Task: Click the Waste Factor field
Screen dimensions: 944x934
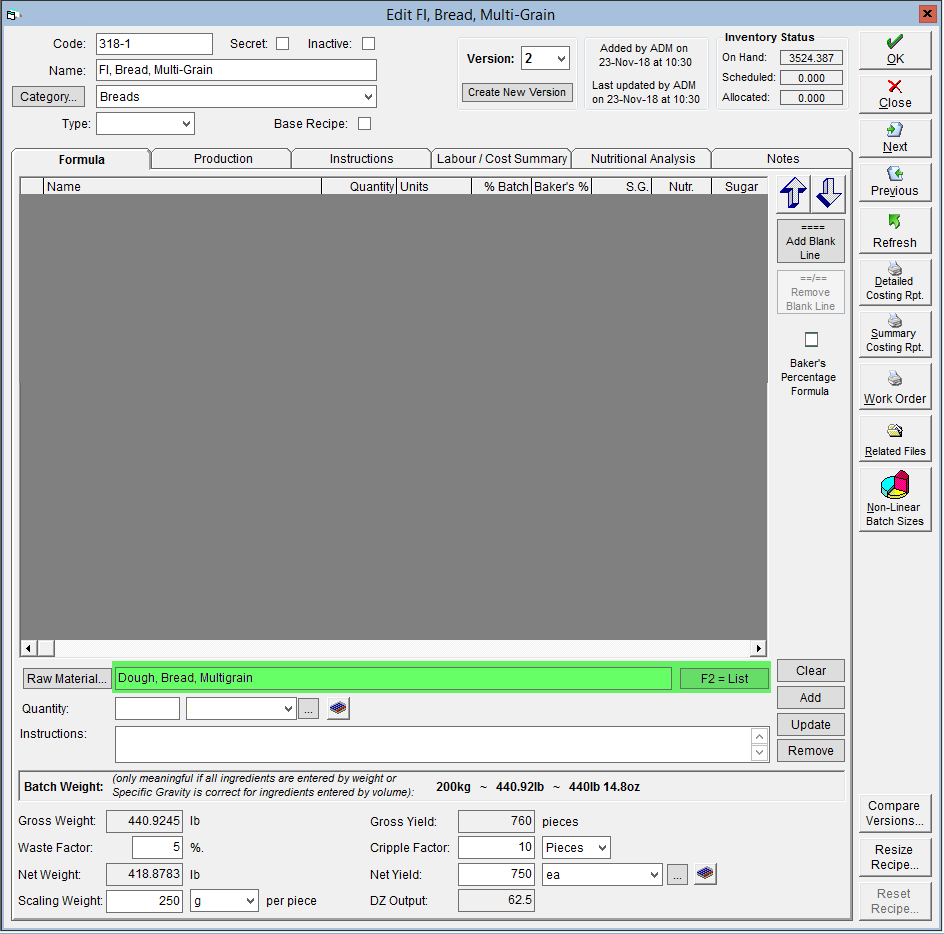Action: (x=157, y=848)
